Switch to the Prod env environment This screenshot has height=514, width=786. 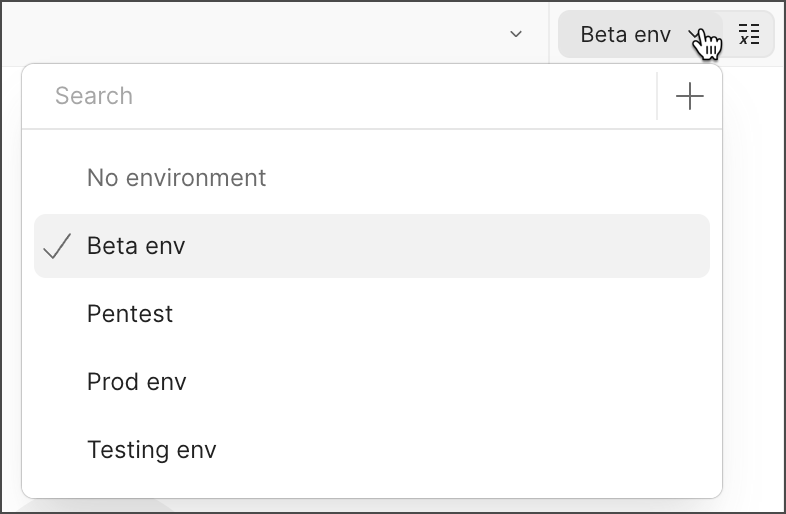tap(137, 382)
